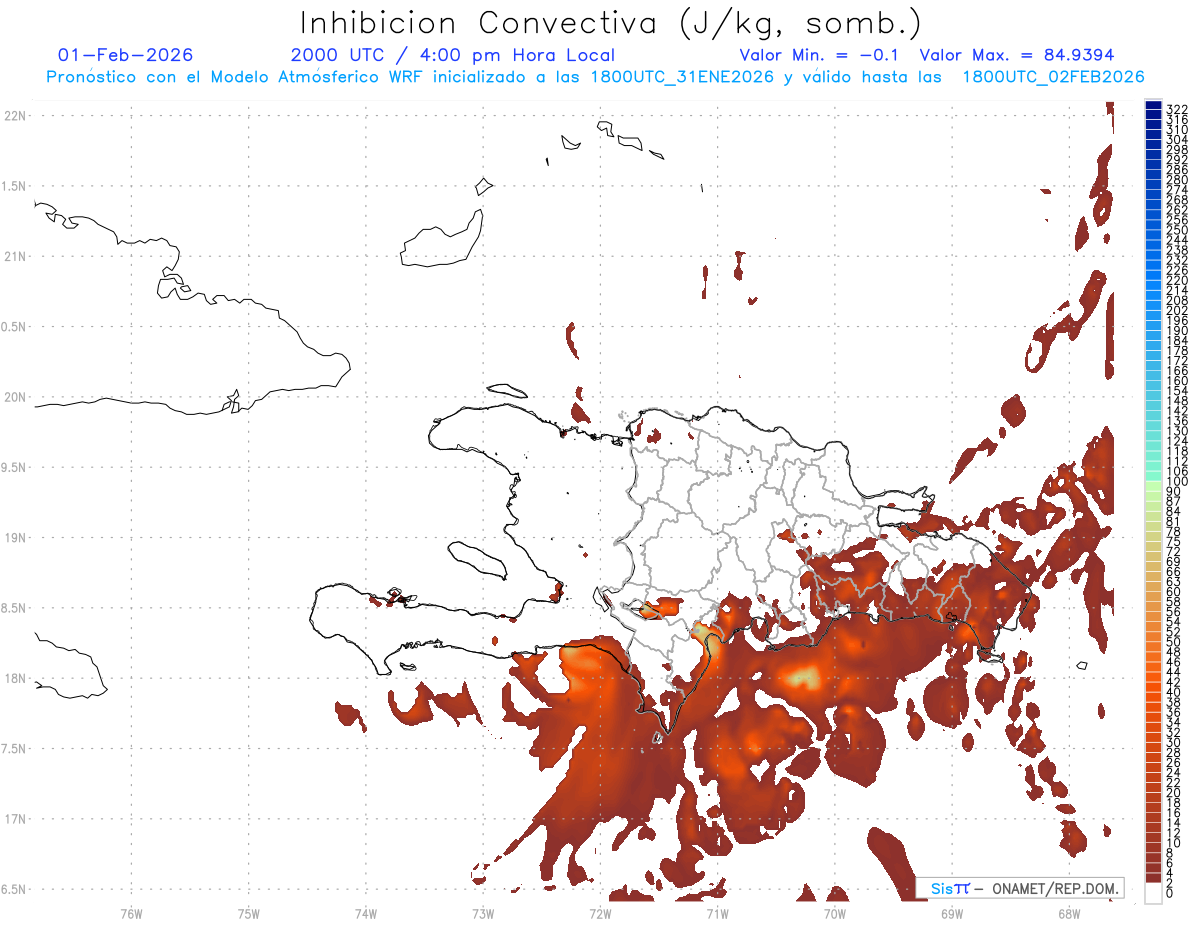Image resolution: width=1200 pixels, height=927 pixels.
Task: Click the "69W" longitude label
Action: tap(952, 913)
